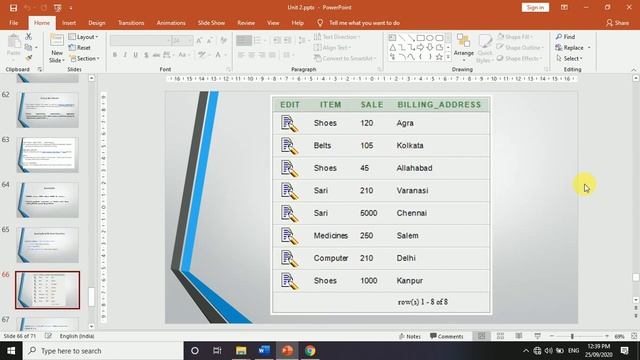The image size is (640, 360).
Task: Switch to the Transitions tab
Action: (131, 23)
